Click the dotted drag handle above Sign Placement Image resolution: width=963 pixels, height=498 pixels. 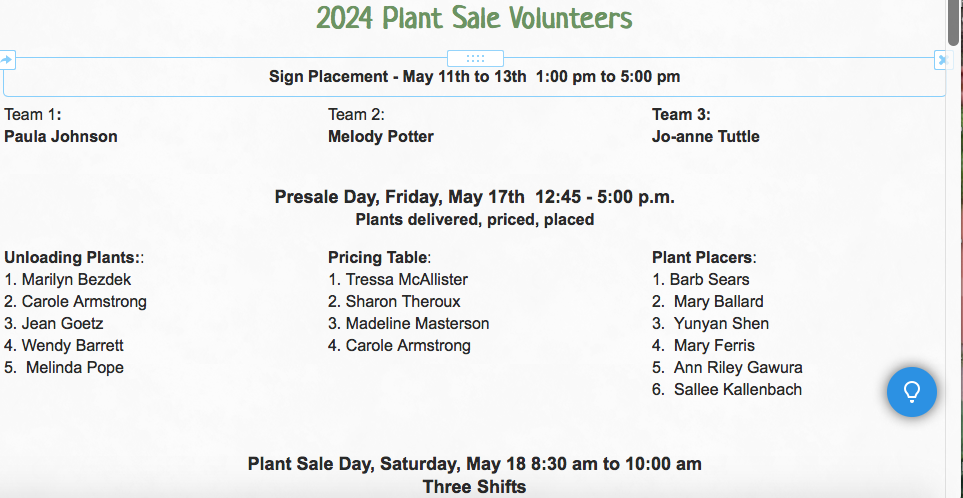click(x=475, y=59)
